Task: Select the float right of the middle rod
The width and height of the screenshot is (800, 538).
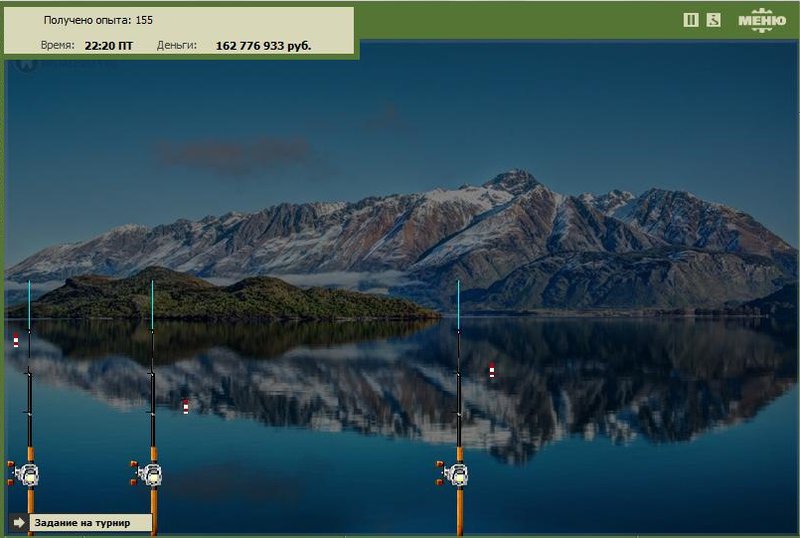Action: coord(186,407)
